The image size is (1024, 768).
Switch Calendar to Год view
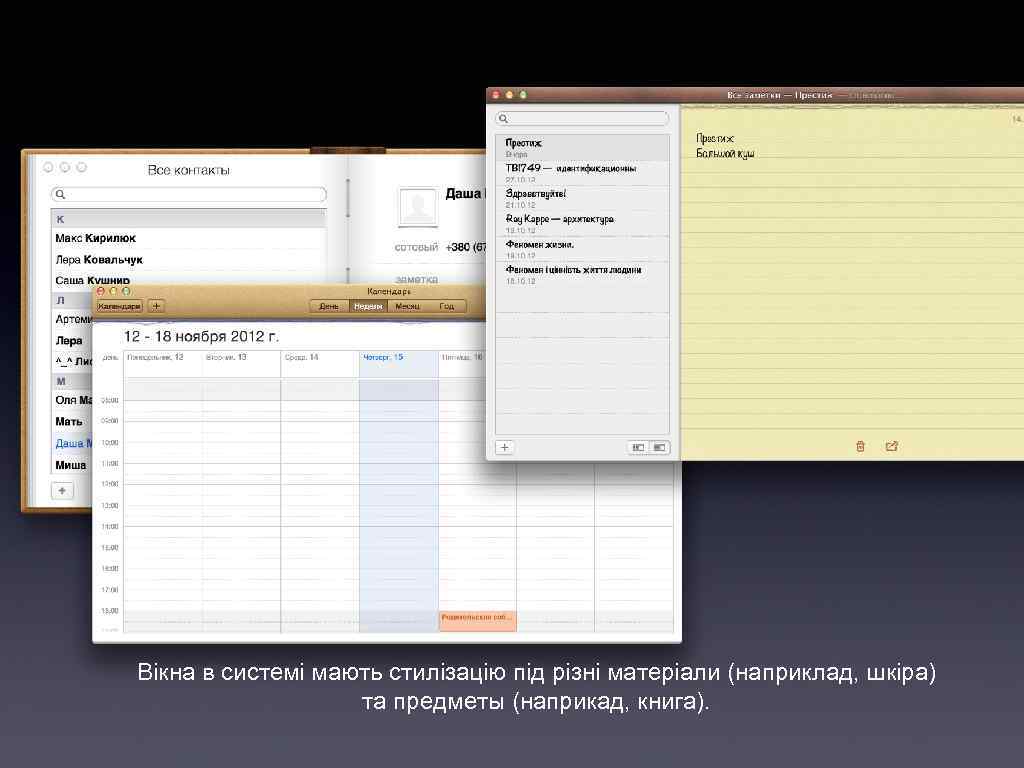click(x=447, y=306)
